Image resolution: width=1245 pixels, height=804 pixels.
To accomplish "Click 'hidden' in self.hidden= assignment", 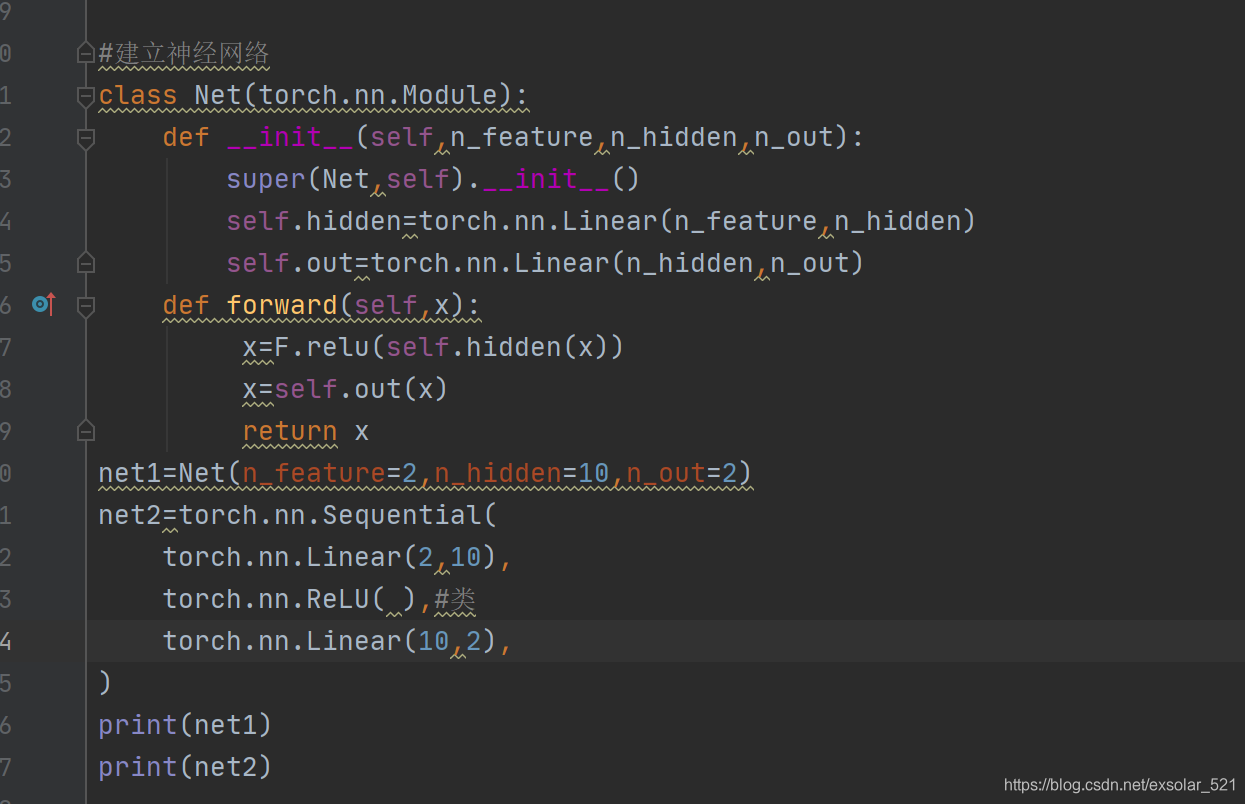I will click(x=354, y=221).
